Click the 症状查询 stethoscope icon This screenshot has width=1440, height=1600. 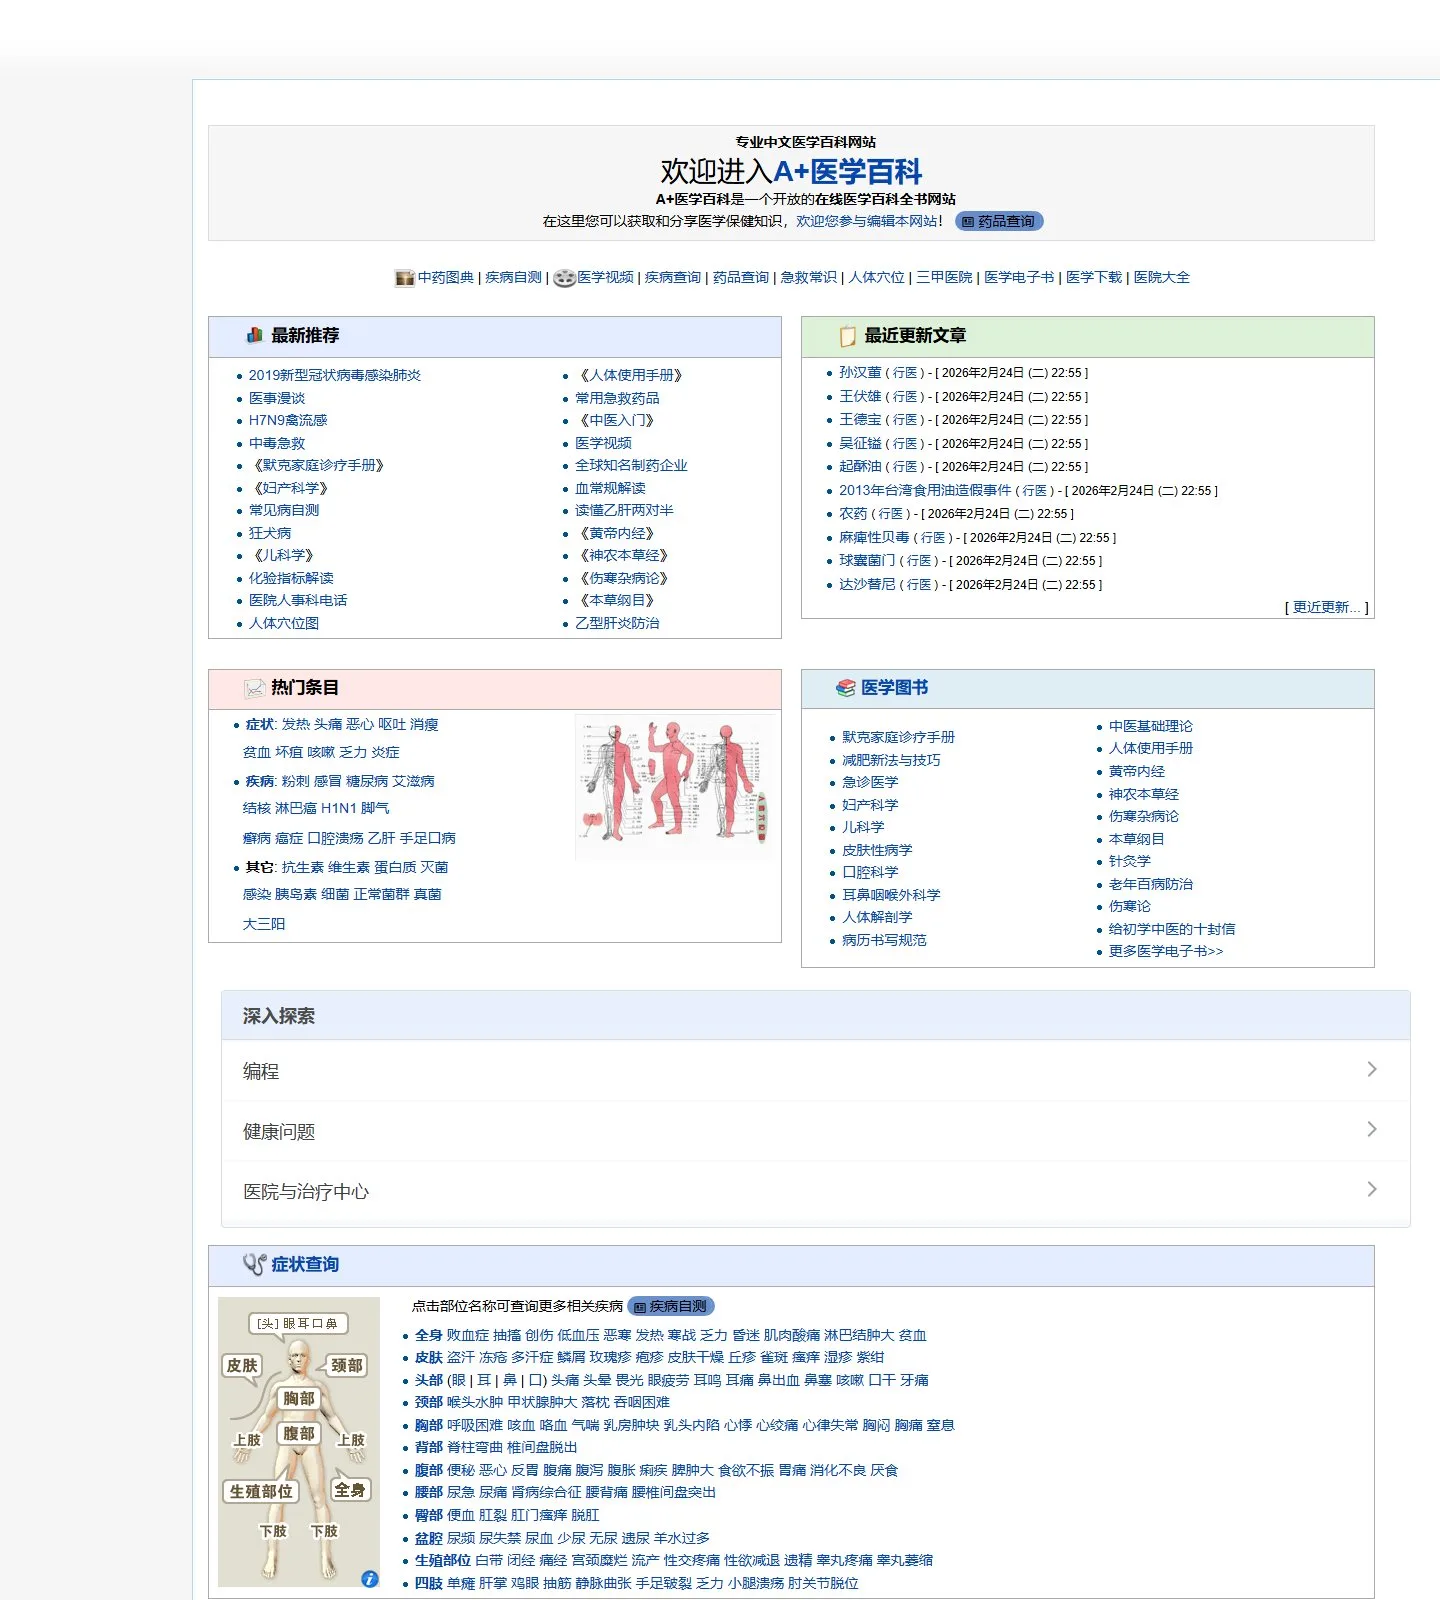pos(255,1264)
